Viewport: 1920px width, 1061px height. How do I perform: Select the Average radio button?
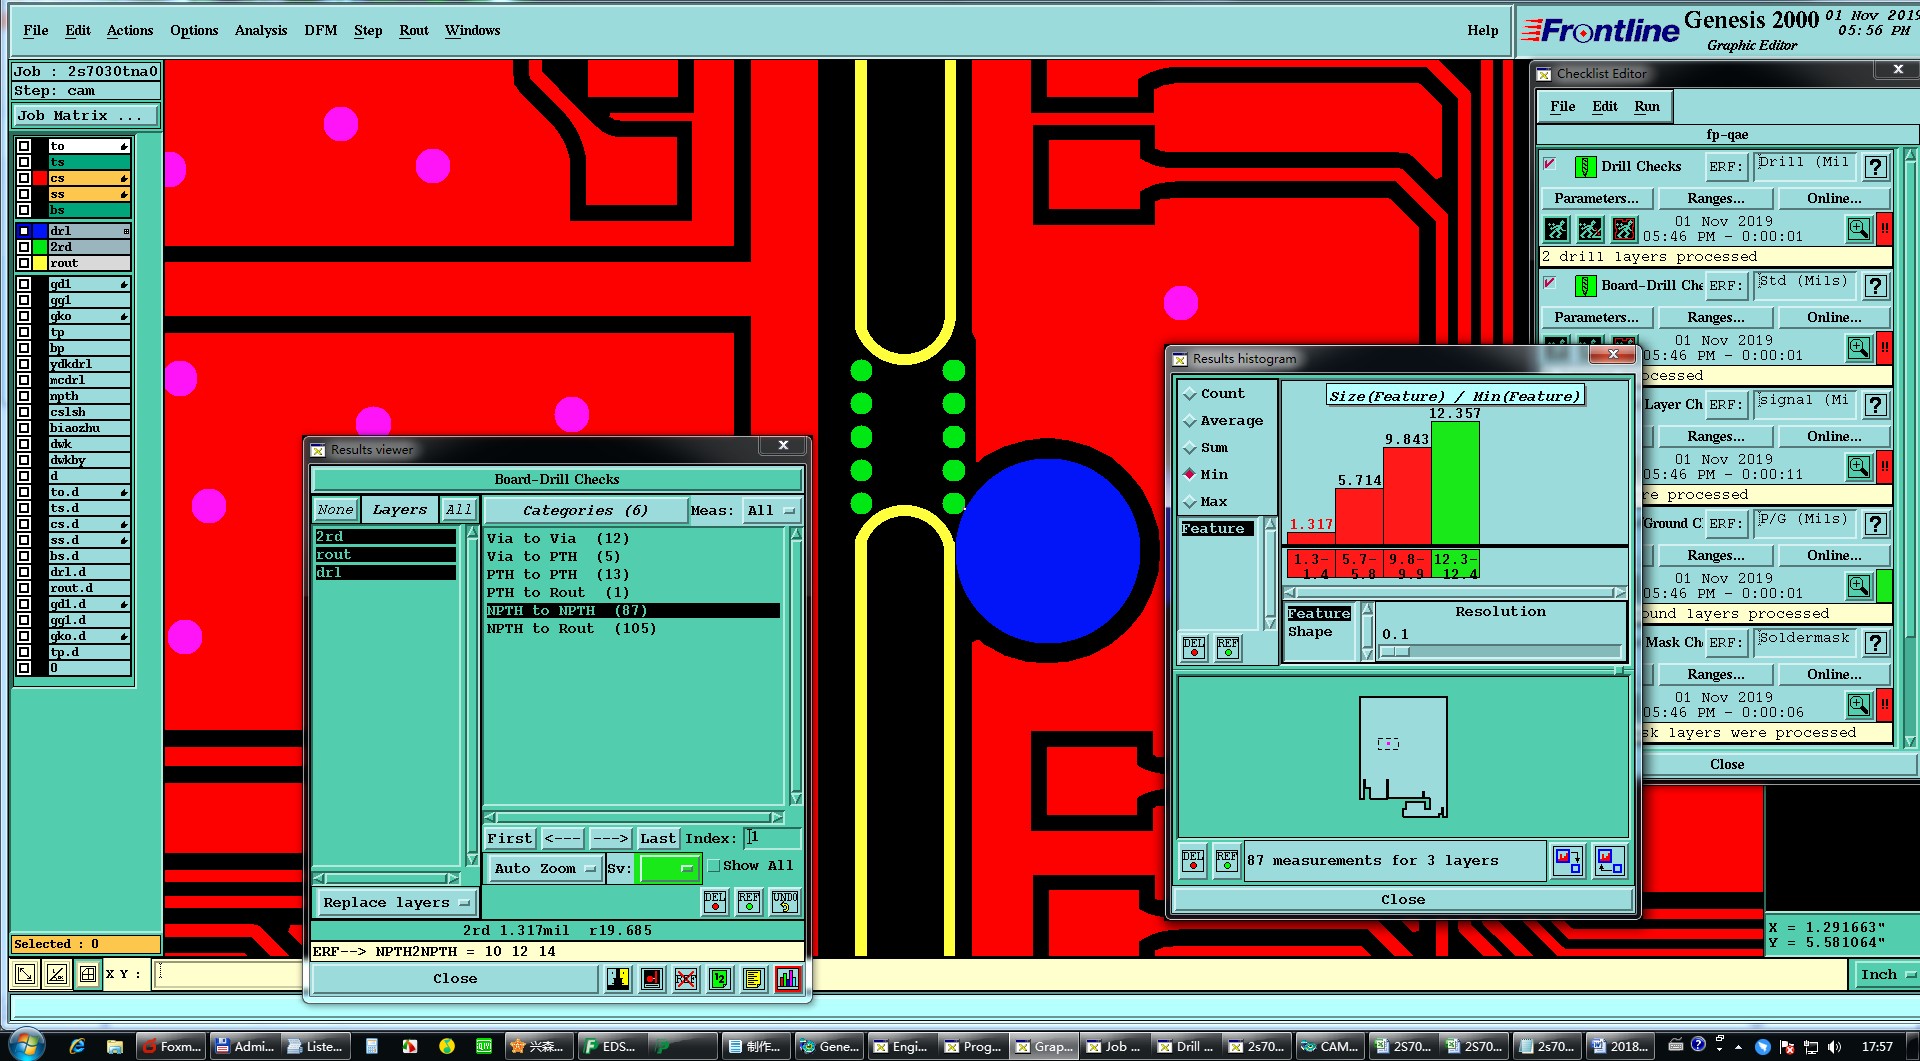[x=1190, y=421]
